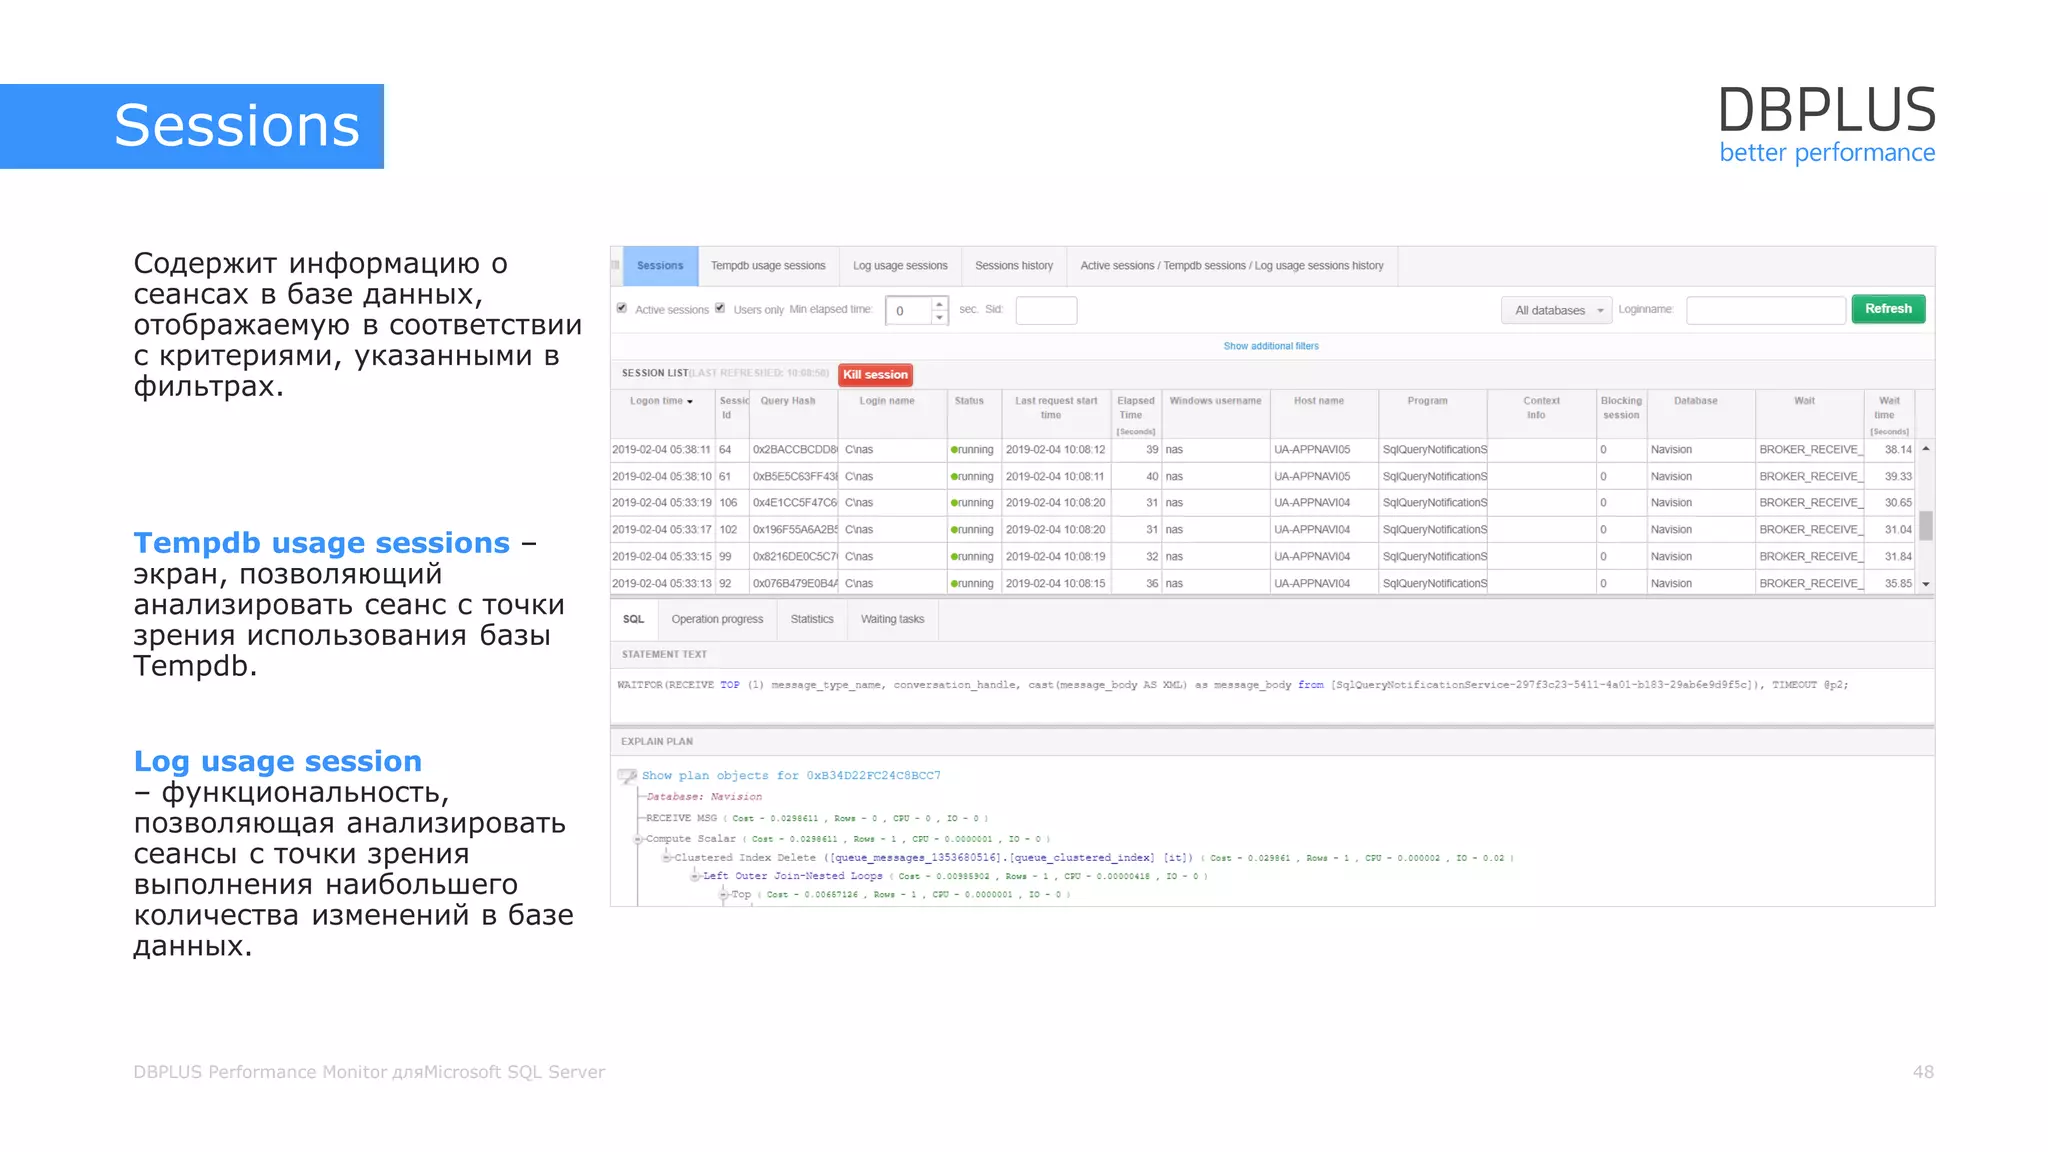
Task: Open the All databases dropdown
Action: point(1556,310)
